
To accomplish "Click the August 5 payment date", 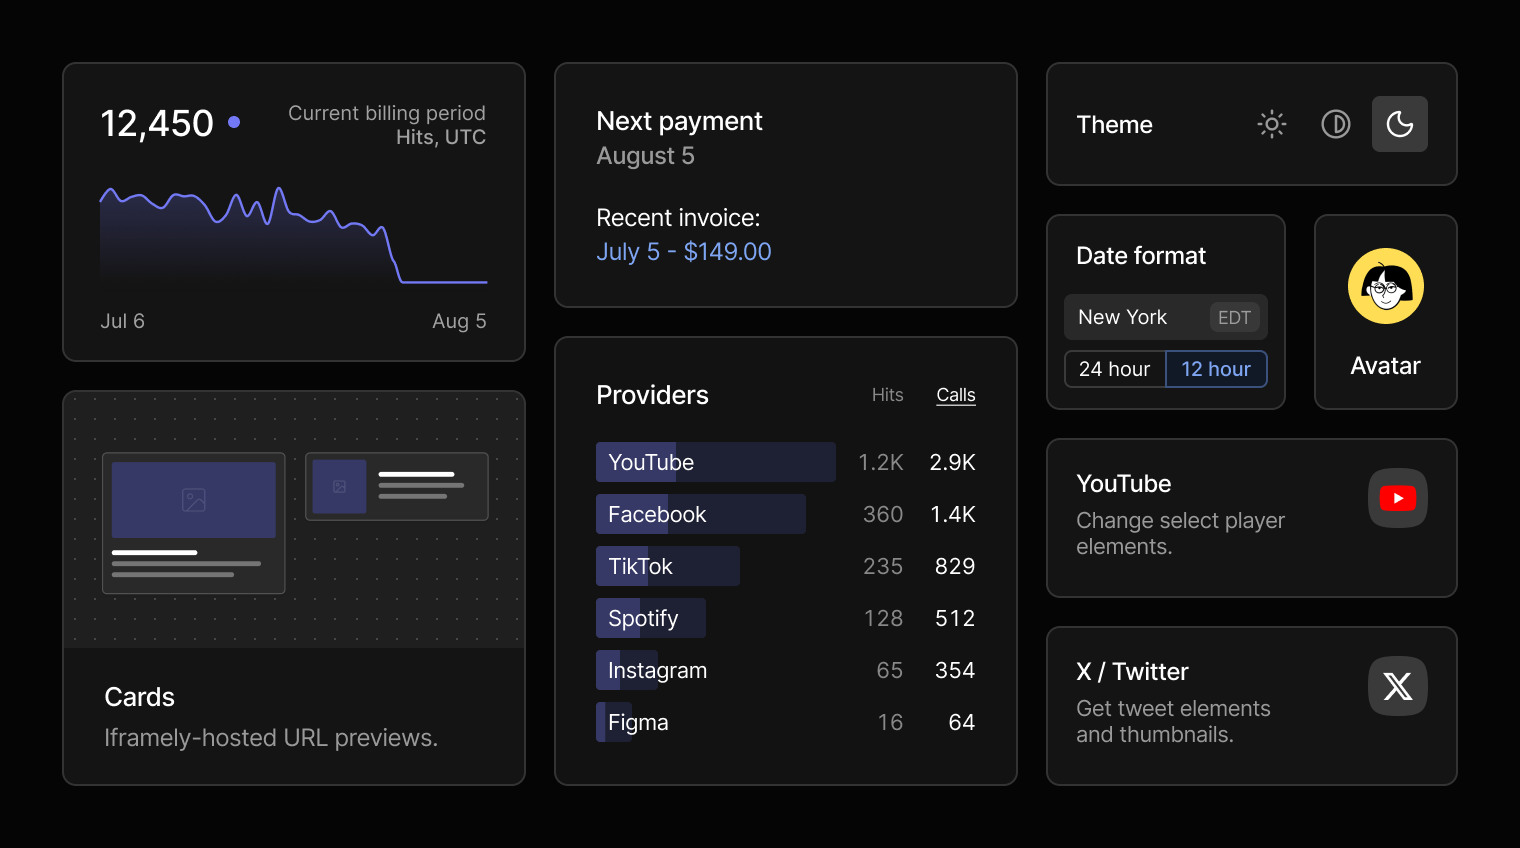I will [x=645, y=156].
